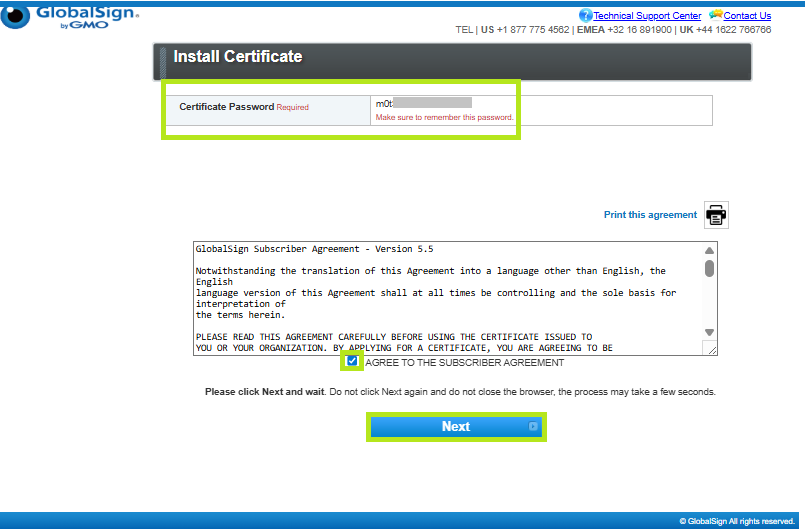Open the Contact Us link

[x=747, y=16]
